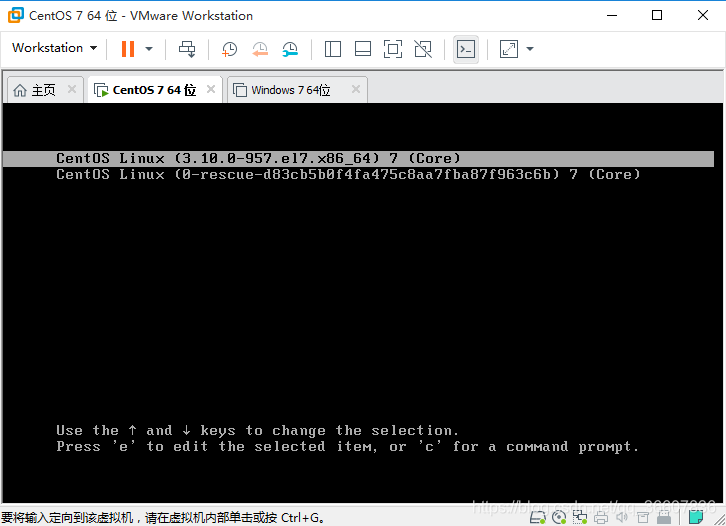Pause the virtual machine with the orange button
Image resolution: width=726 pixels, height=526 pixels.
tap(128, 49)
